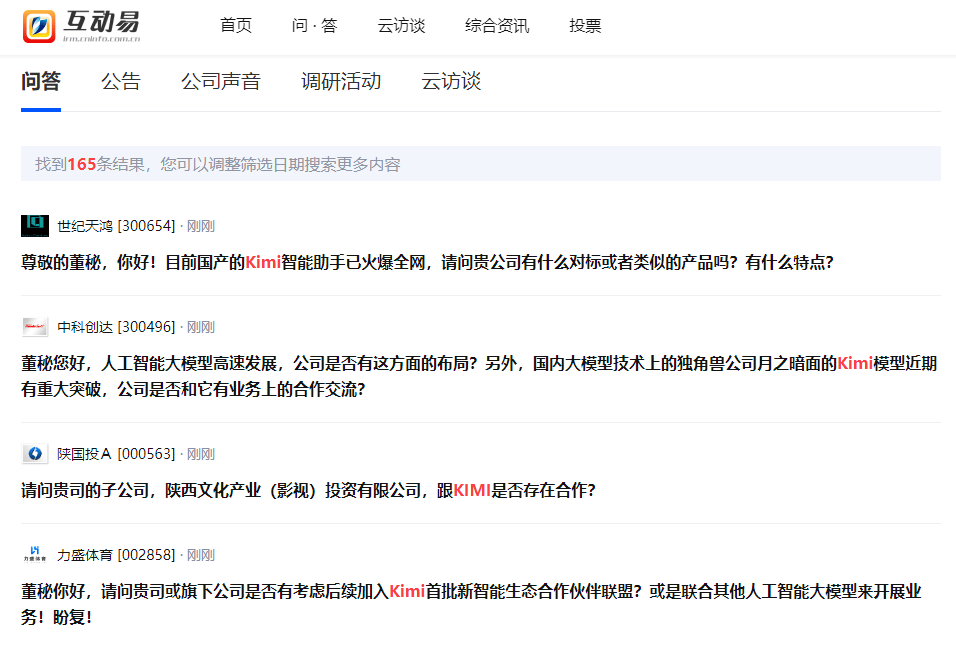This screenshot has height=649, width=956.
Task: Click the 互动易 site logo
Action: pos(81,26)
